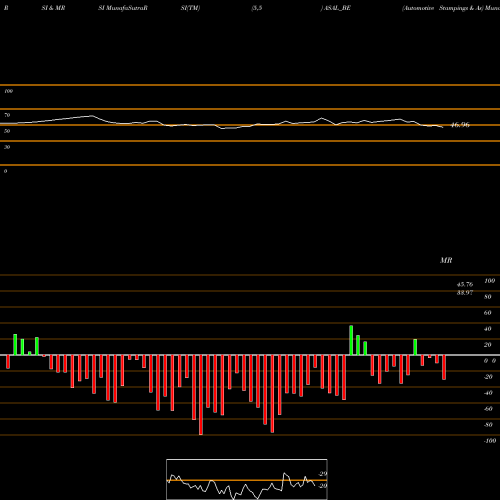The height and width of the screenshot is (500, 500).
Task: Click the (5,5 parameter text in header
Action: (257, 8)
